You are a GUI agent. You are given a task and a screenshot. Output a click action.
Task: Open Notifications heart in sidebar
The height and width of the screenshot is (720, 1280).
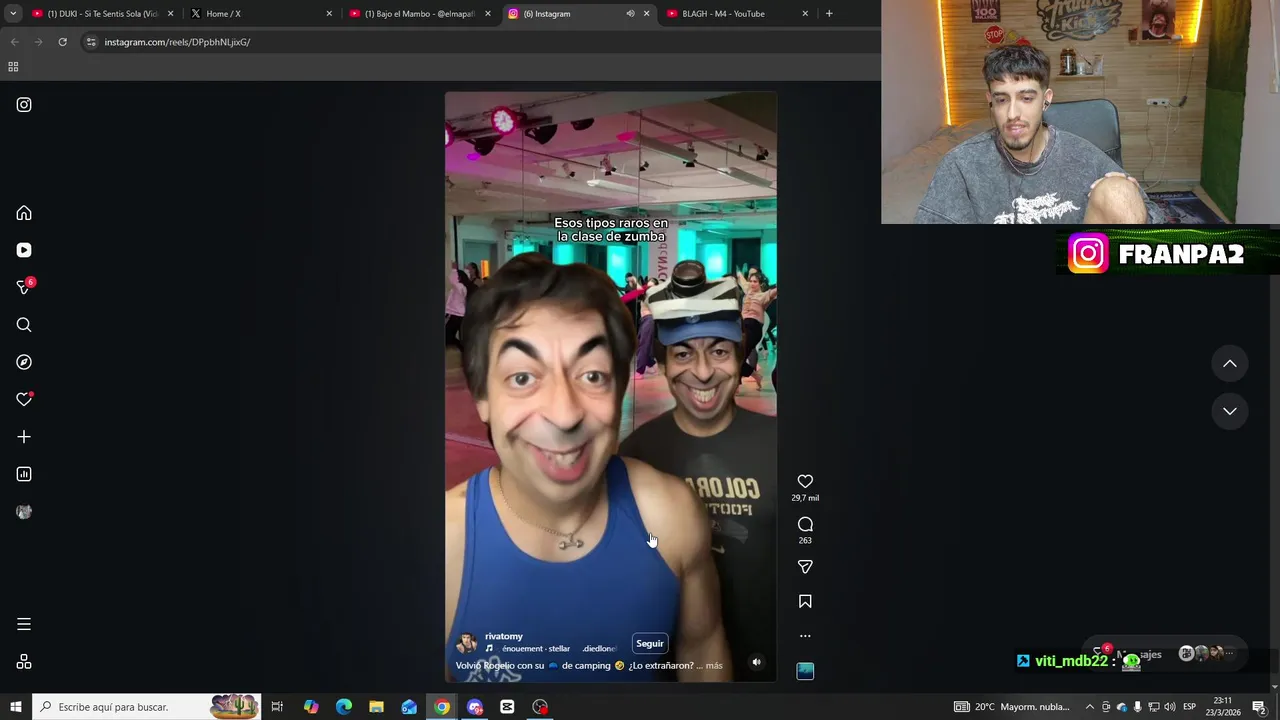24,399
